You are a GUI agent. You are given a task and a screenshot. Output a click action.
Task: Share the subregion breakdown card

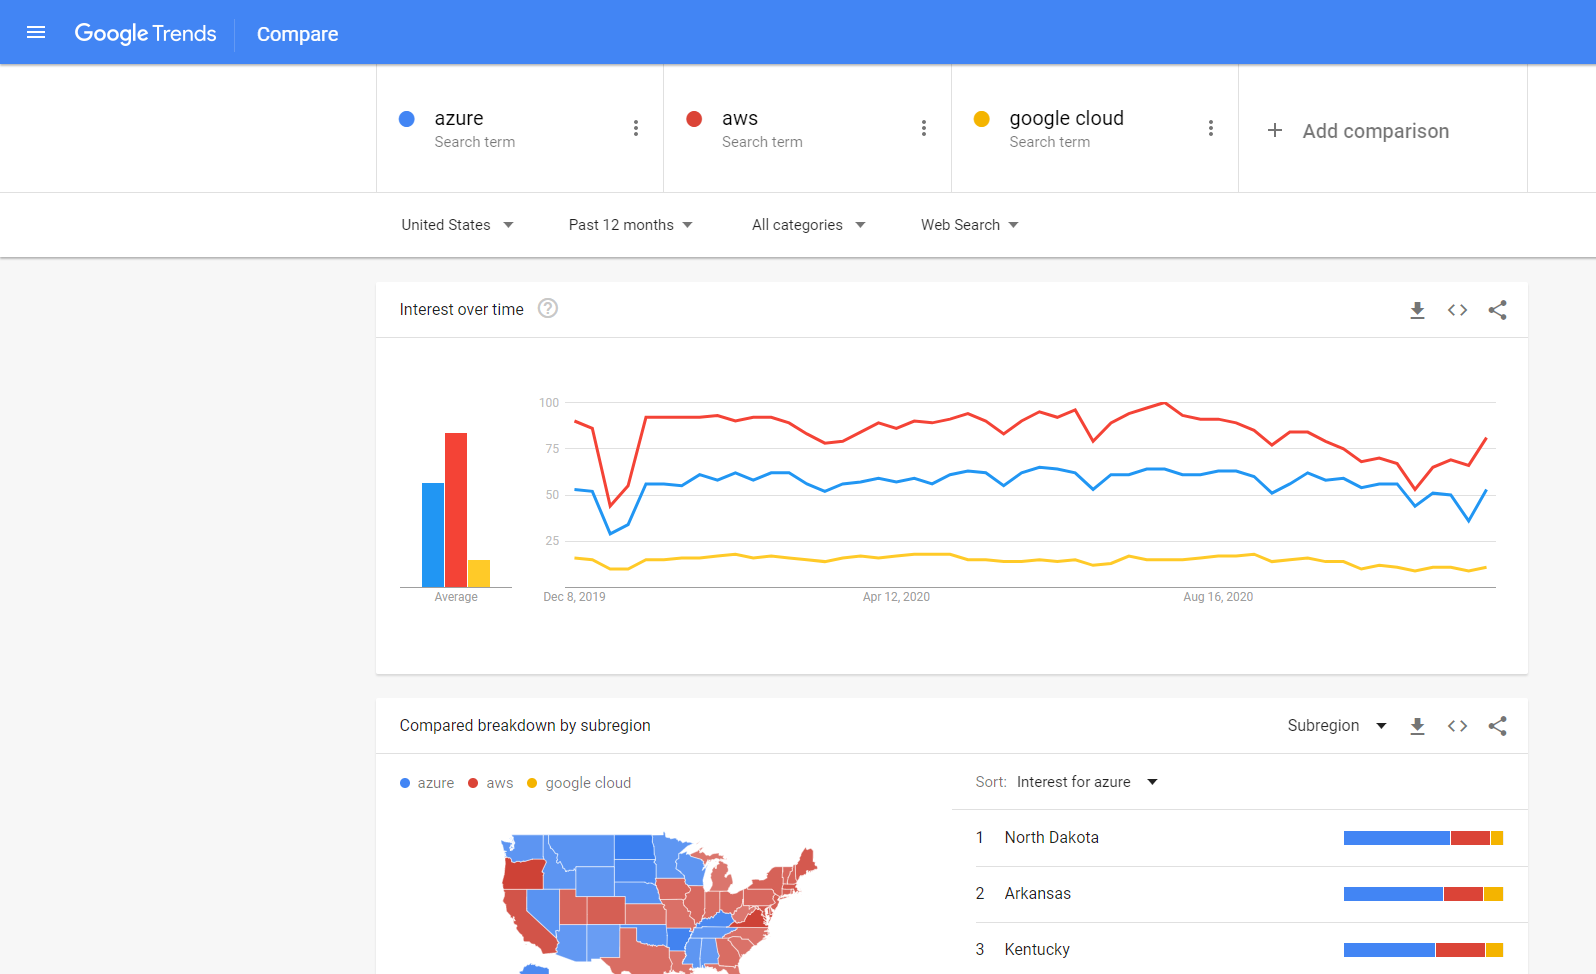(x=1497, y=726)
